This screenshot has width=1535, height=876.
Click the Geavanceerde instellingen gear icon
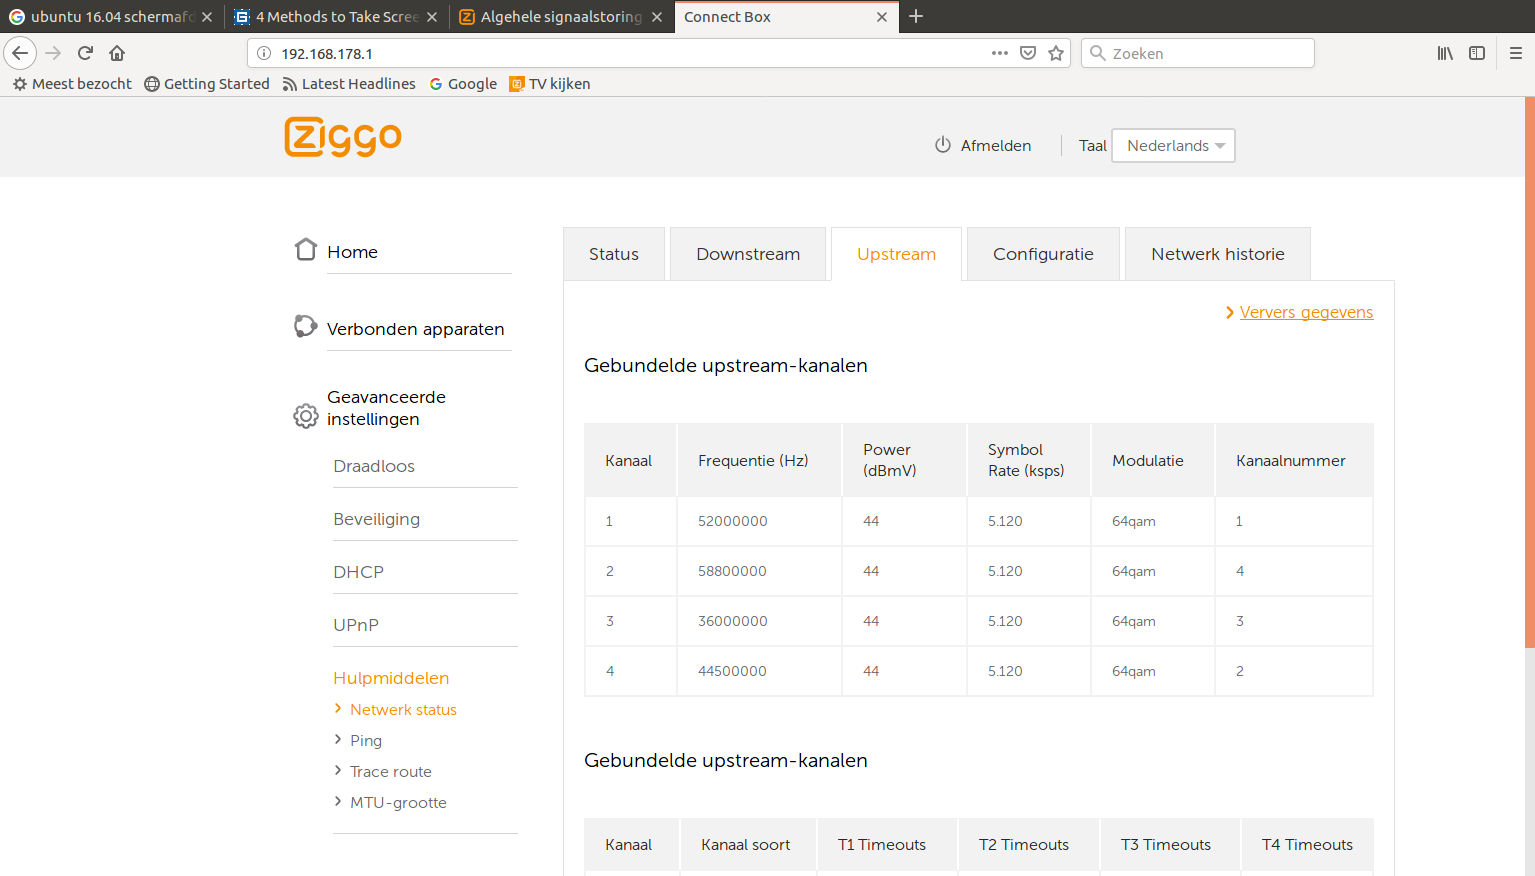pos(306,415)
